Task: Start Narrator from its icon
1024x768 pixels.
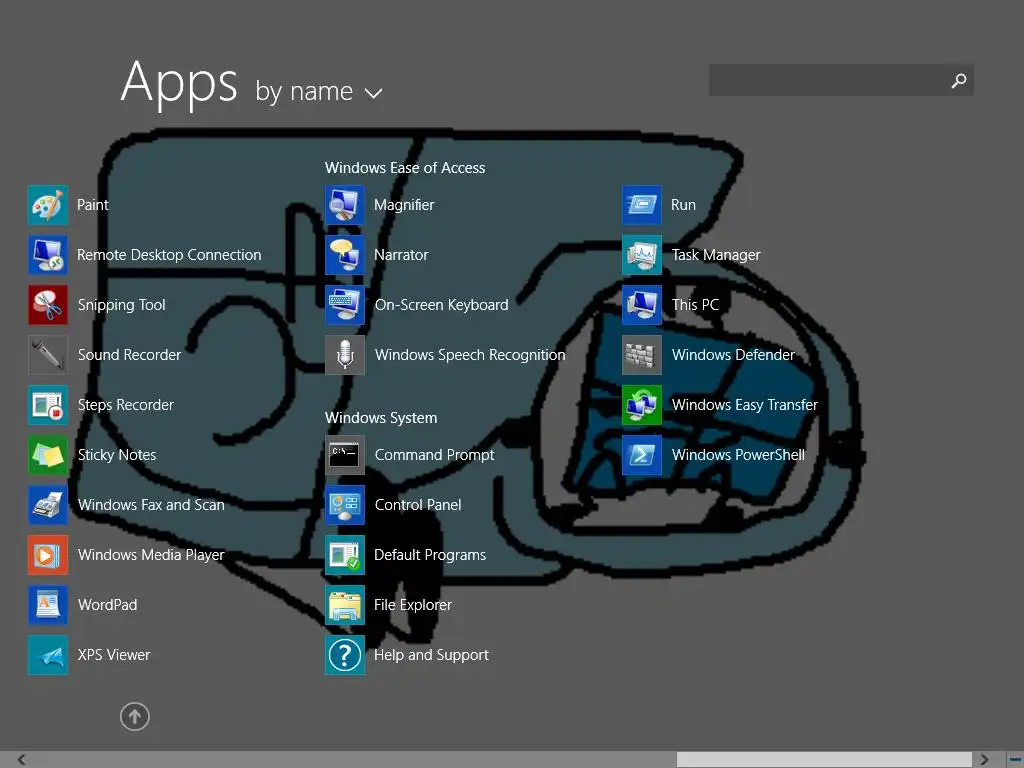Action: coord(345,255)
